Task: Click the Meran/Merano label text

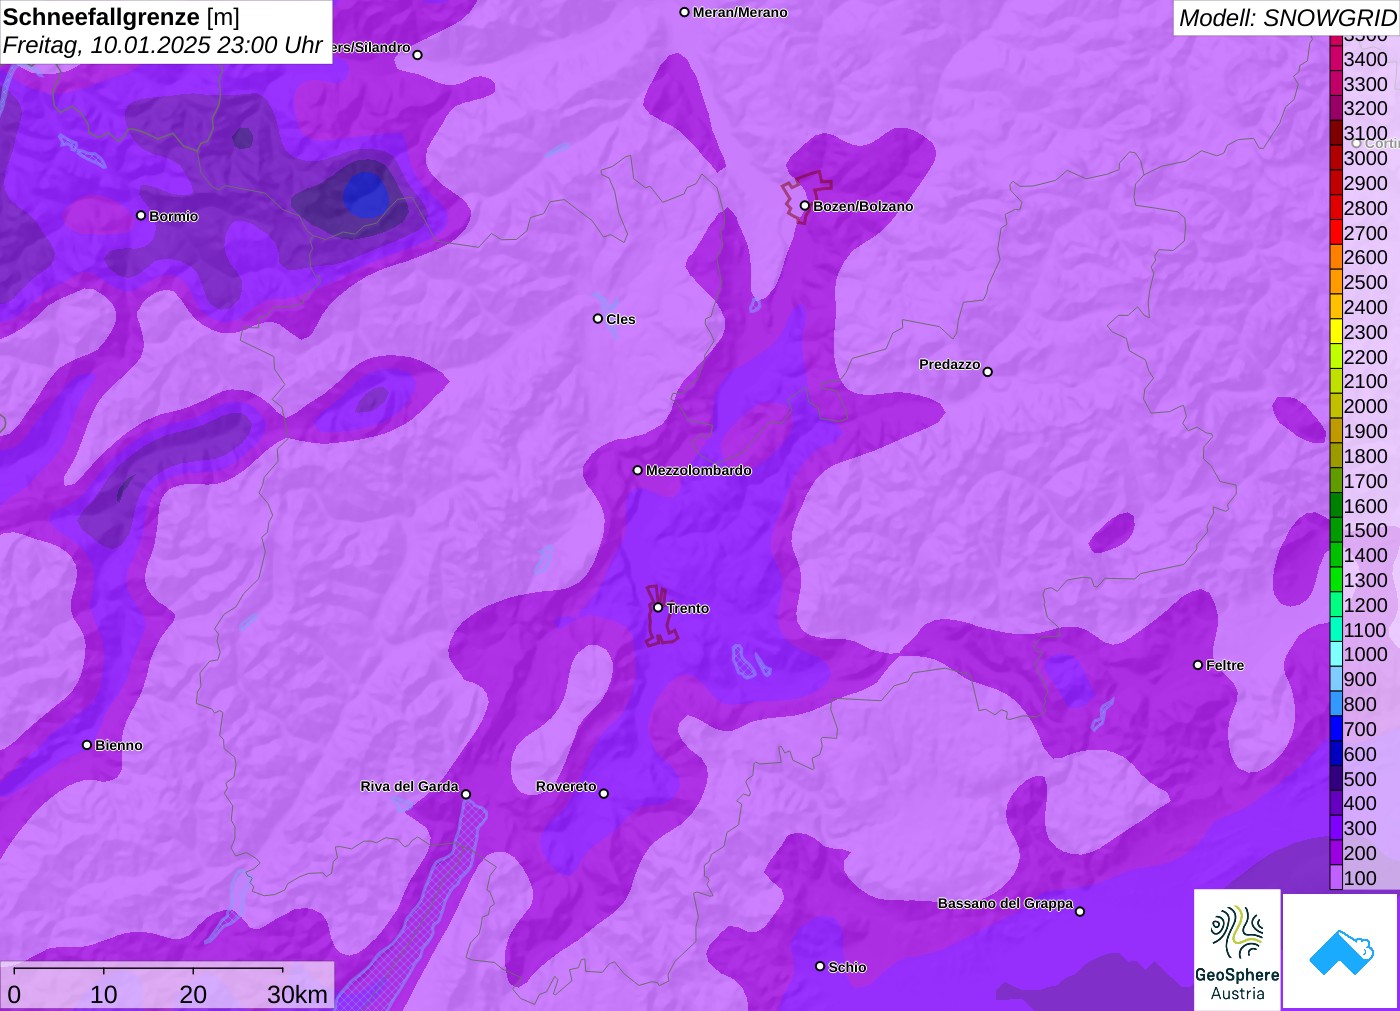Action: (x=740, y=12)
